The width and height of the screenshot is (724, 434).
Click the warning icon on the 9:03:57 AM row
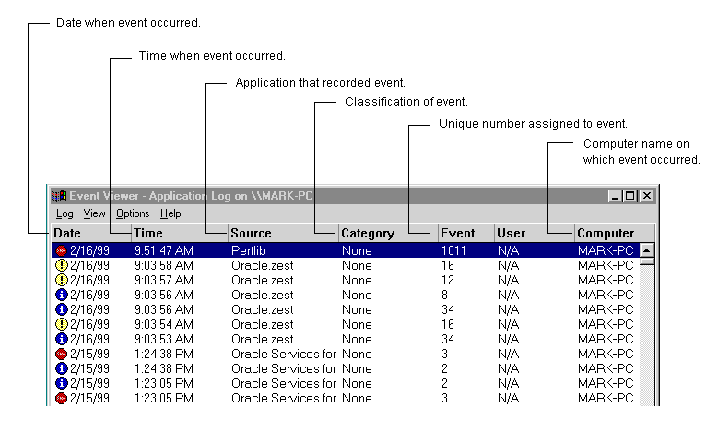60,281
